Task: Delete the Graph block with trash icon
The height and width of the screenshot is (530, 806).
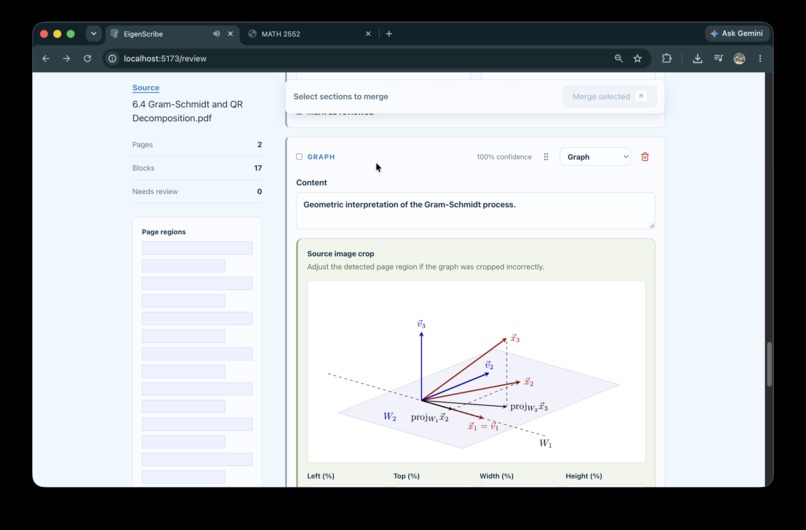Action: 645,157
